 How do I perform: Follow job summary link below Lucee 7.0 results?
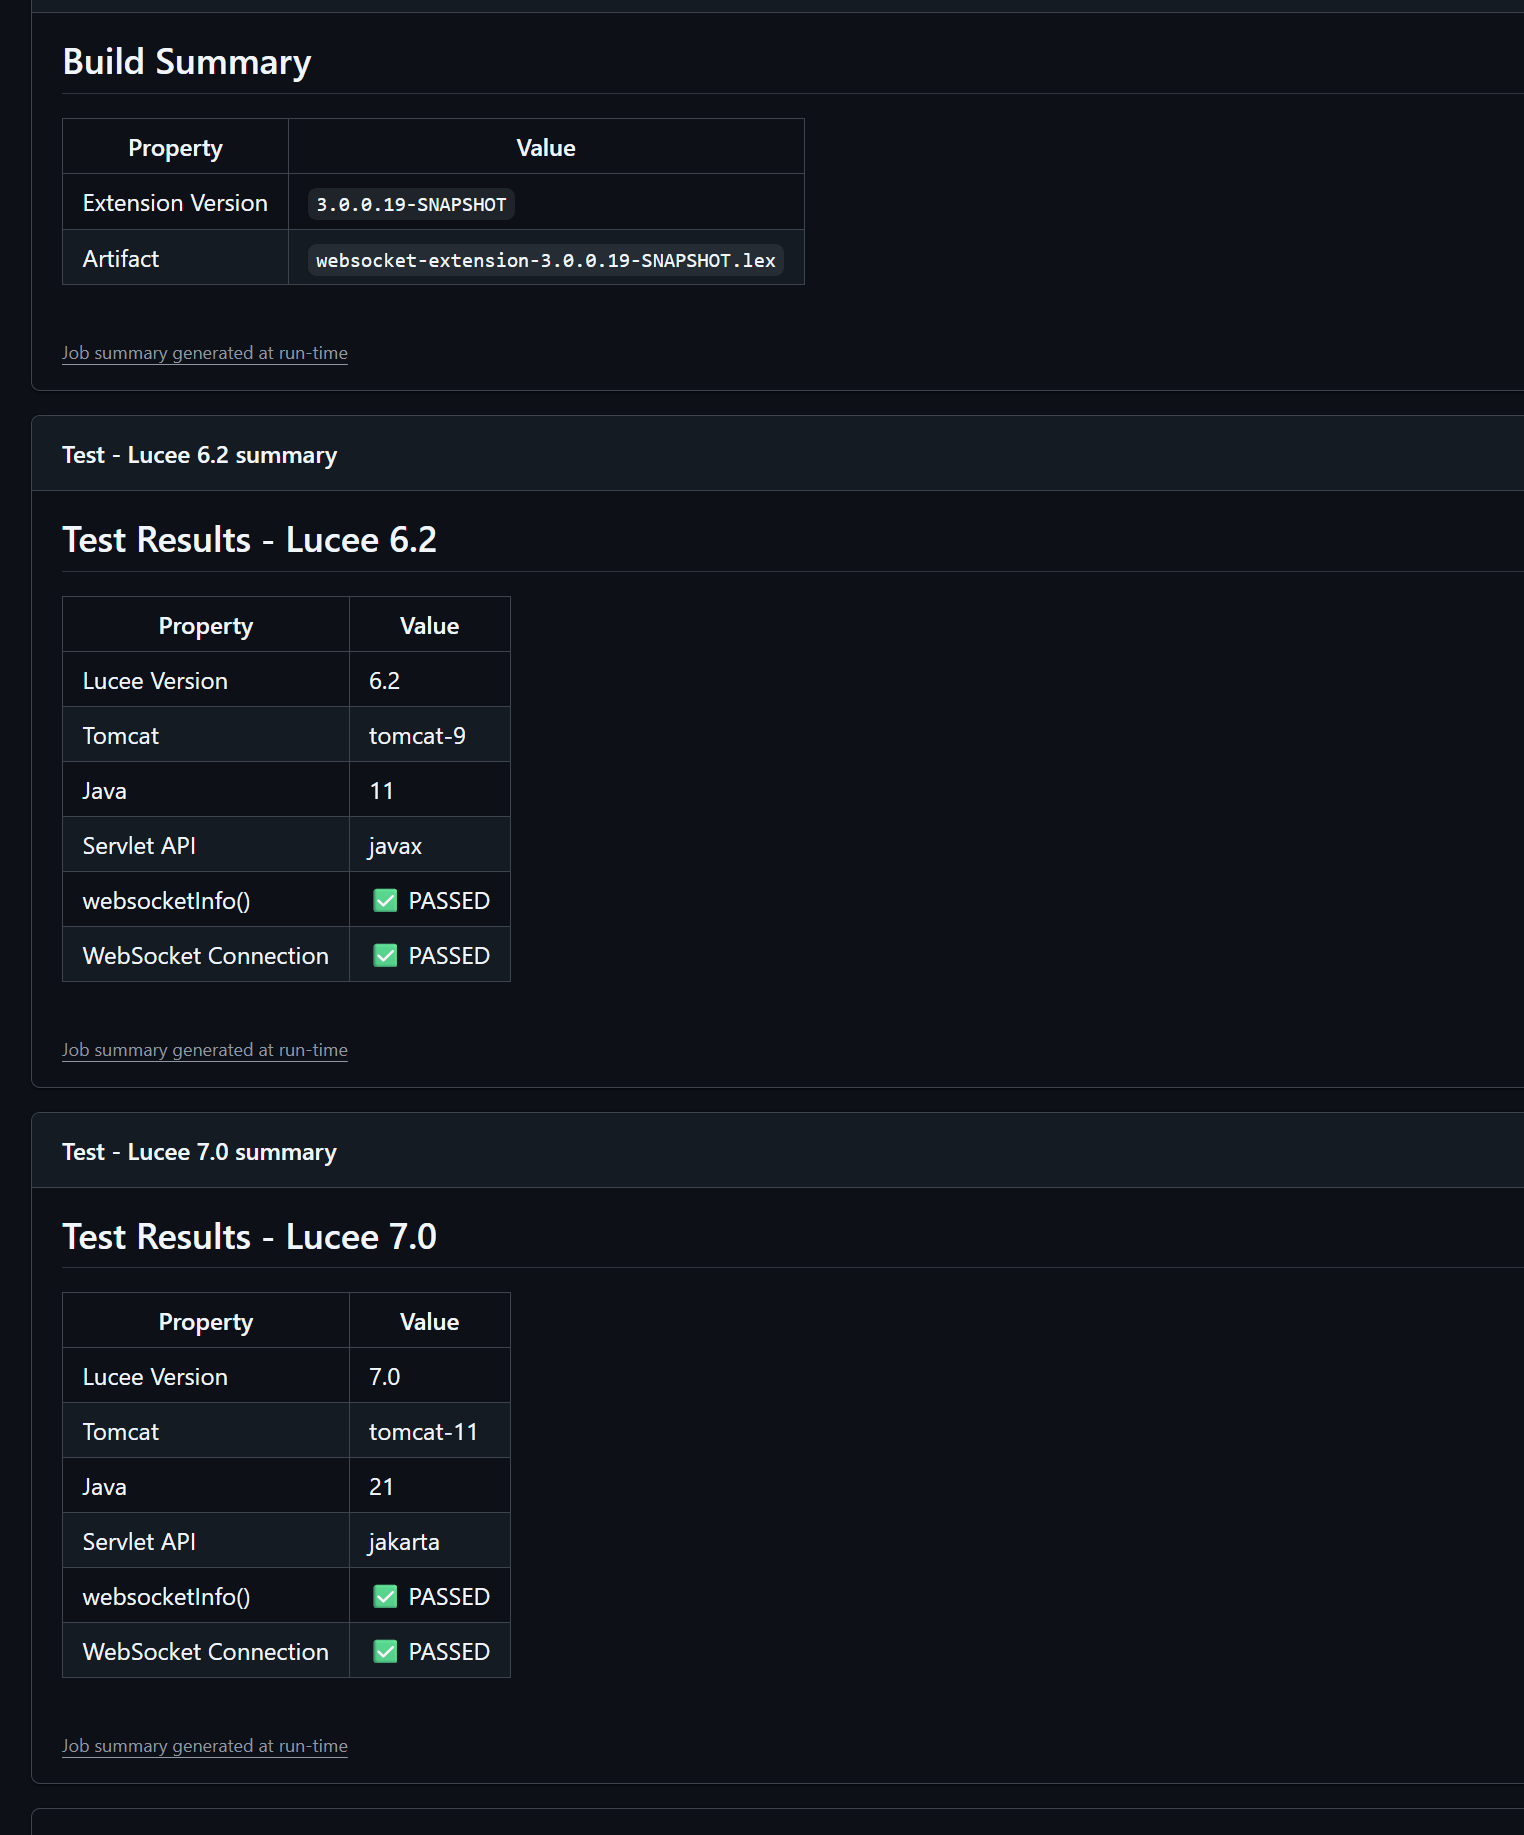tap(205, 1746)
